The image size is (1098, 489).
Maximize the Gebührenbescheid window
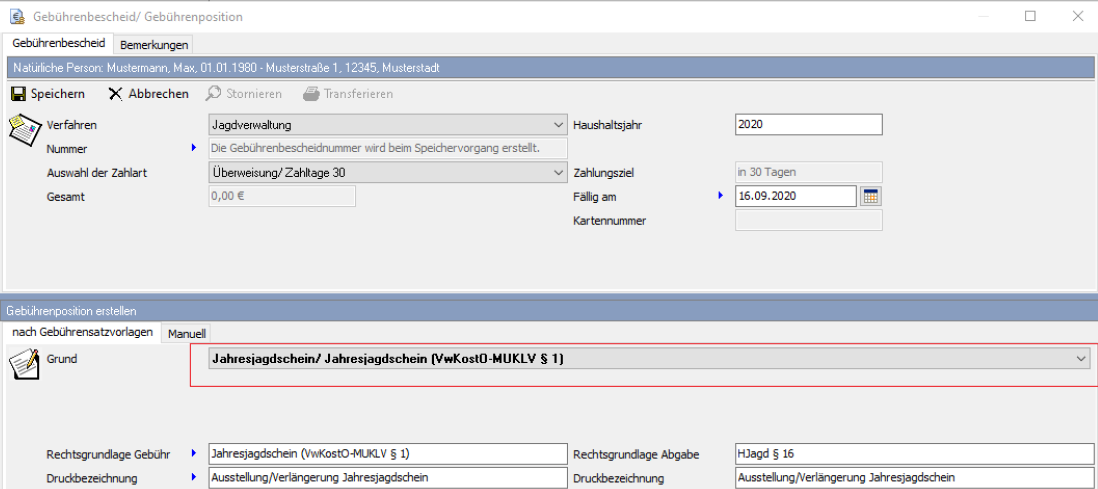pos(1030,16)
